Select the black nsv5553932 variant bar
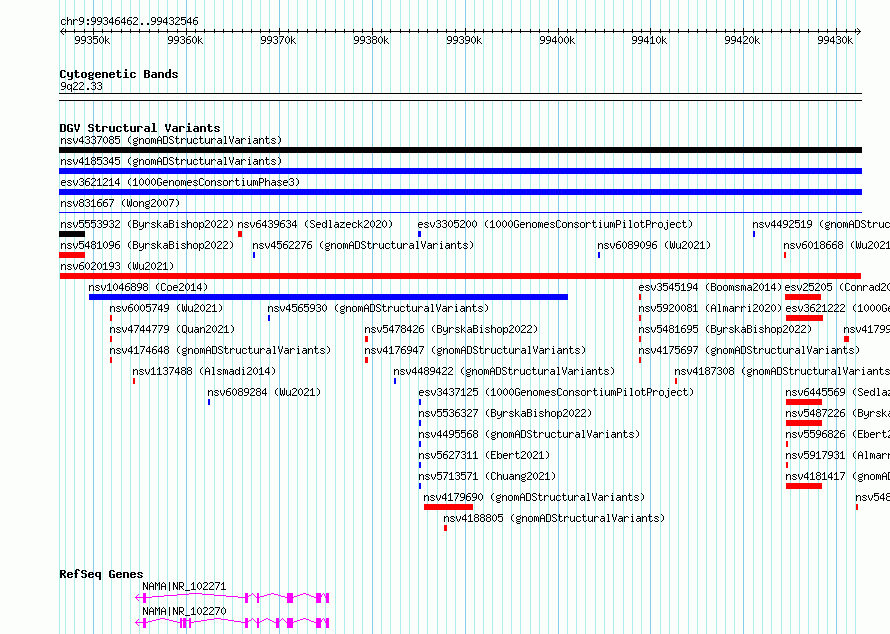Screen dimensions: 890x634 (x=72, y=234)
